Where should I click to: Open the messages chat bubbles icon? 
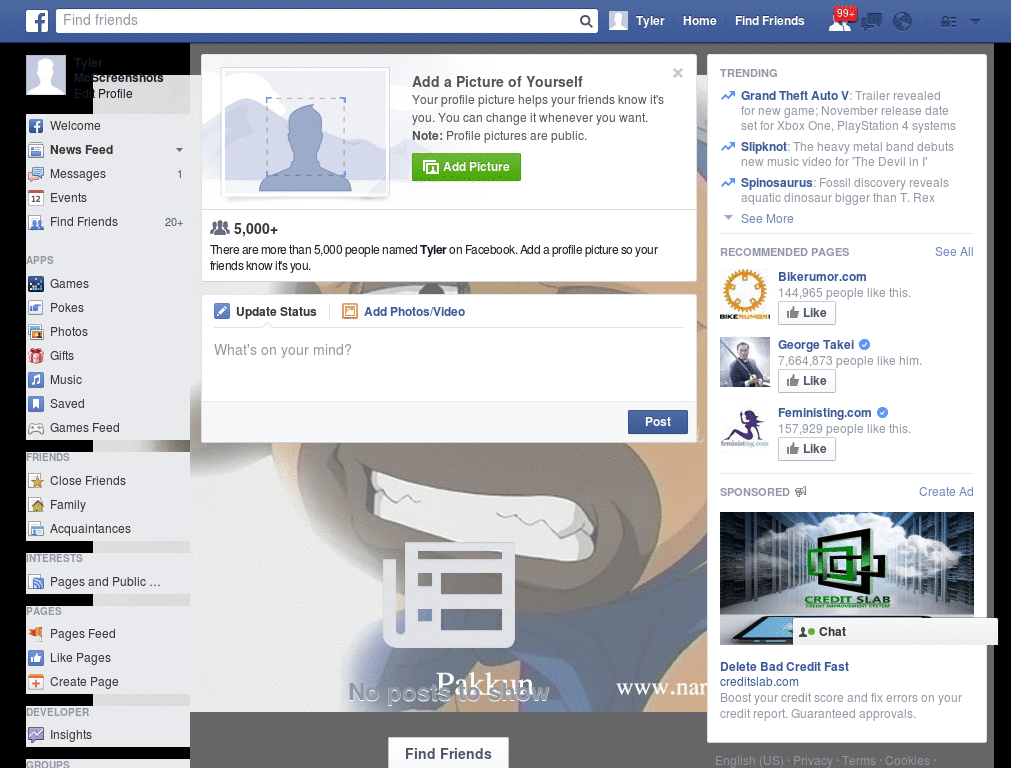pos(871,22)
